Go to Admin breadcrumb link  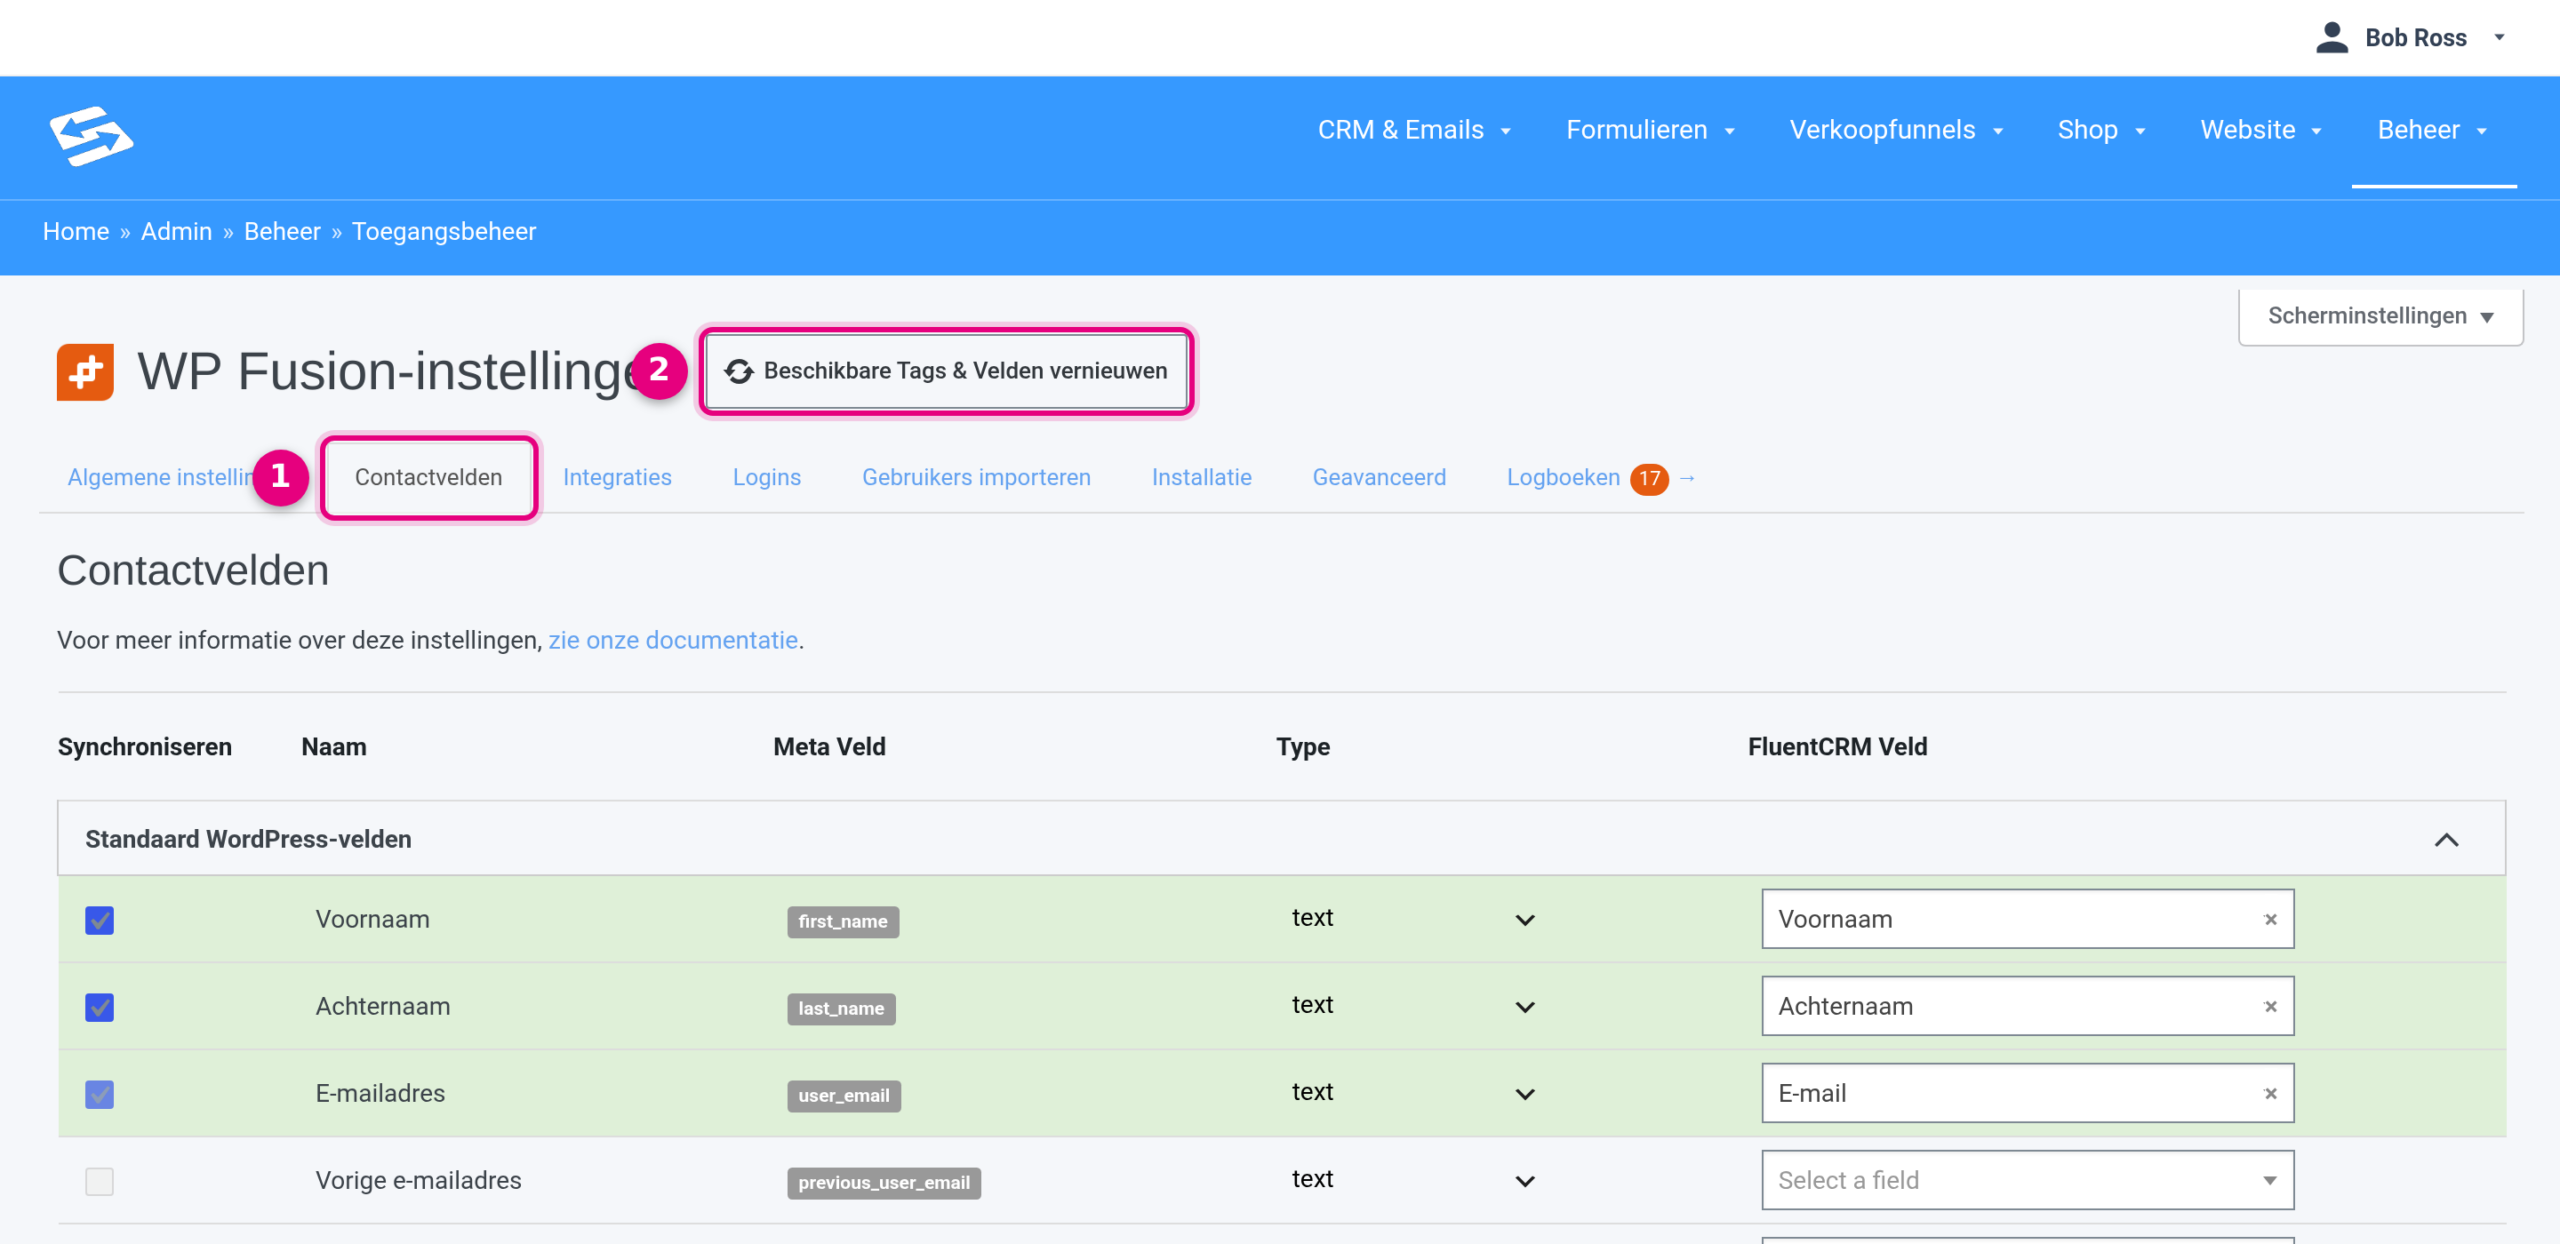(x=176, y=232)
